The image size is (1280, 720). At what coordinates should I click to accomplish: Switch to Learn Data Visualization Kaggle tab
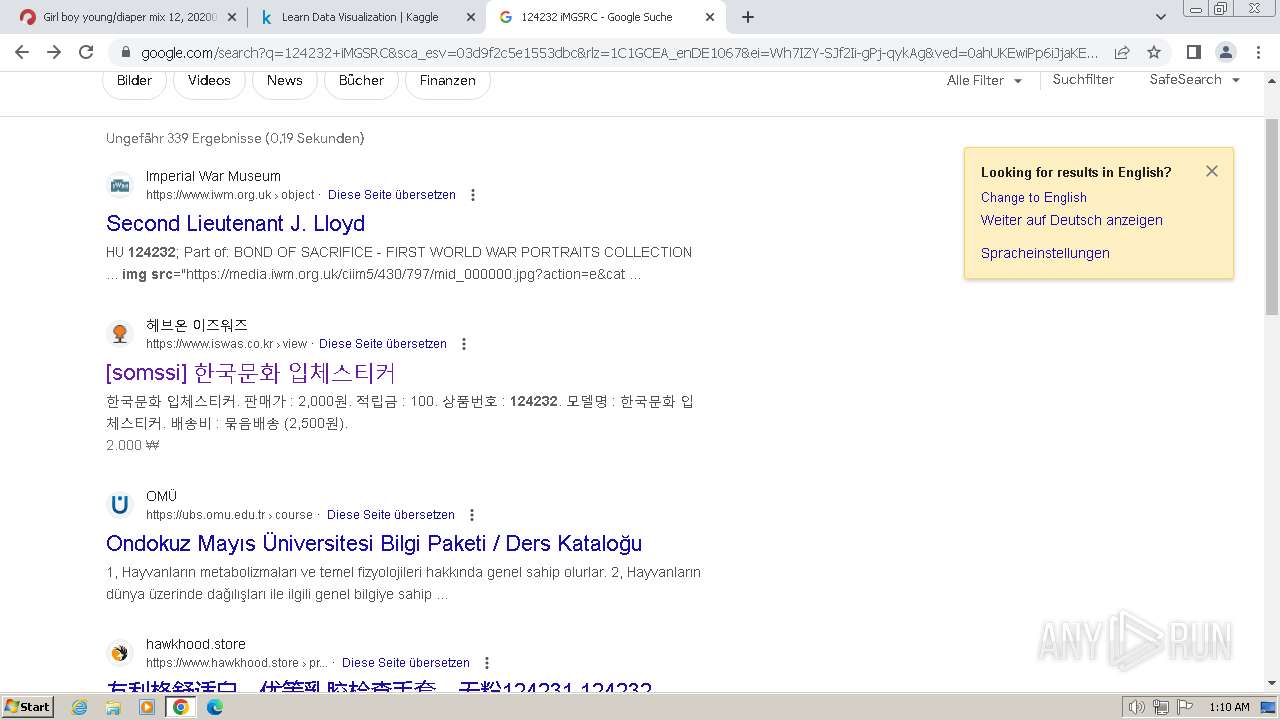coord(365,17)
